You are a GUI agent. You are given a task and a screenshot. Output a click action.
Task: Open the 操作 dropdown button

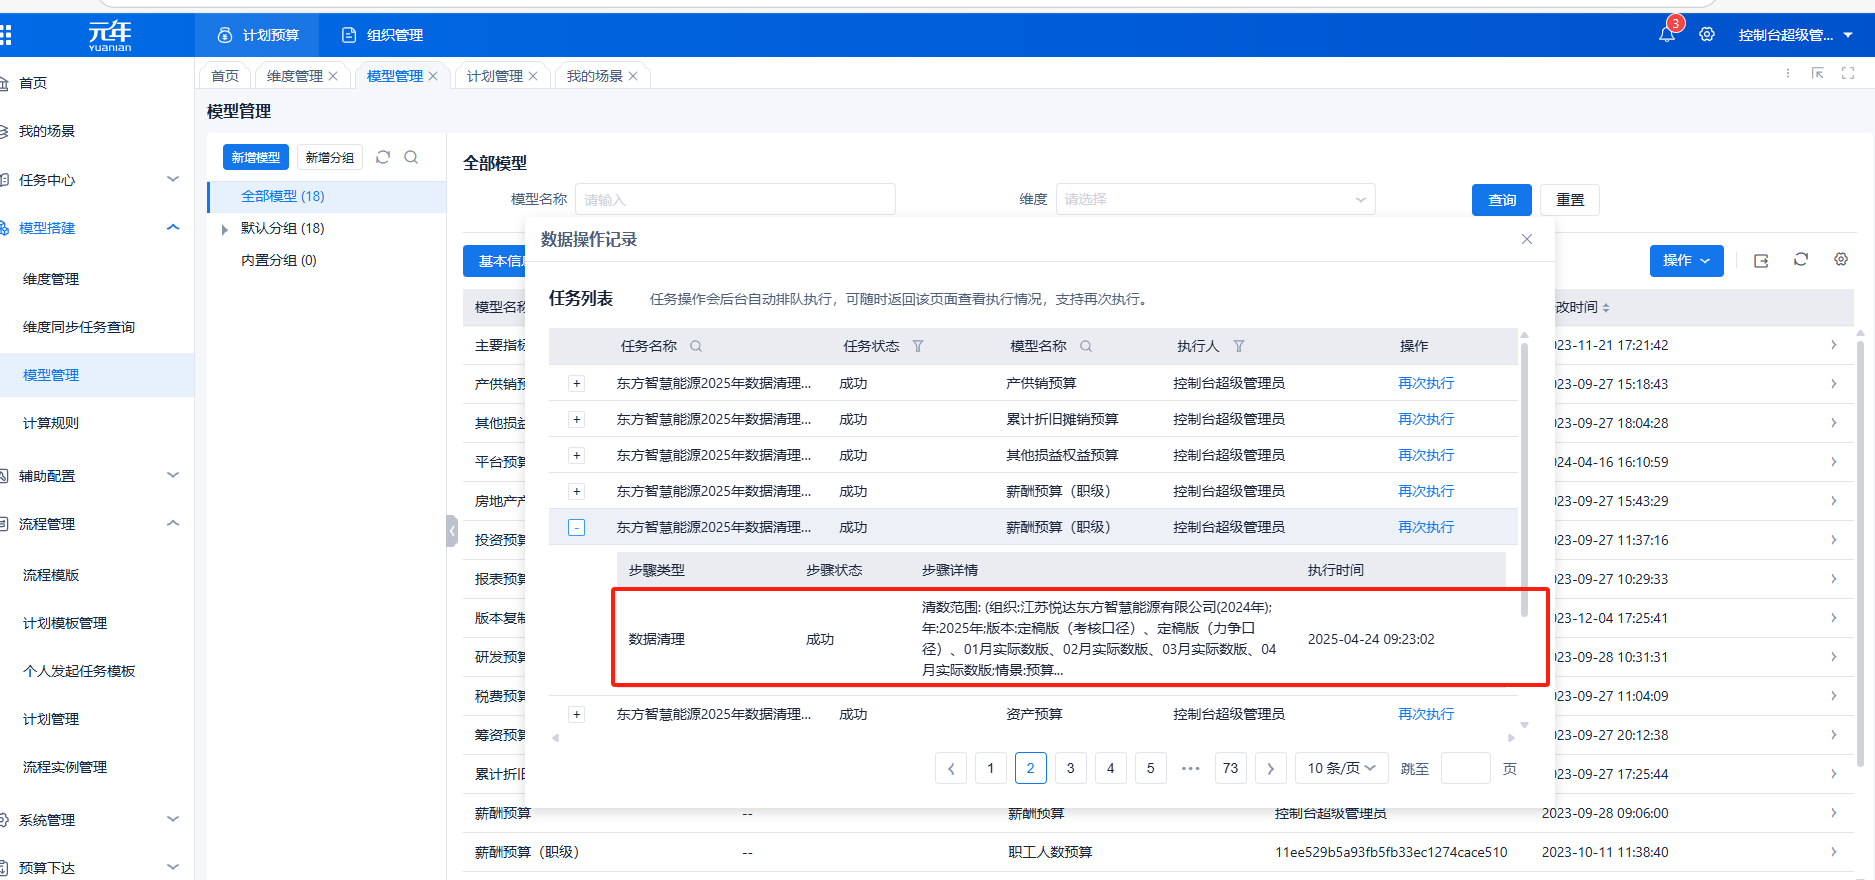[x=1686, y=261]
